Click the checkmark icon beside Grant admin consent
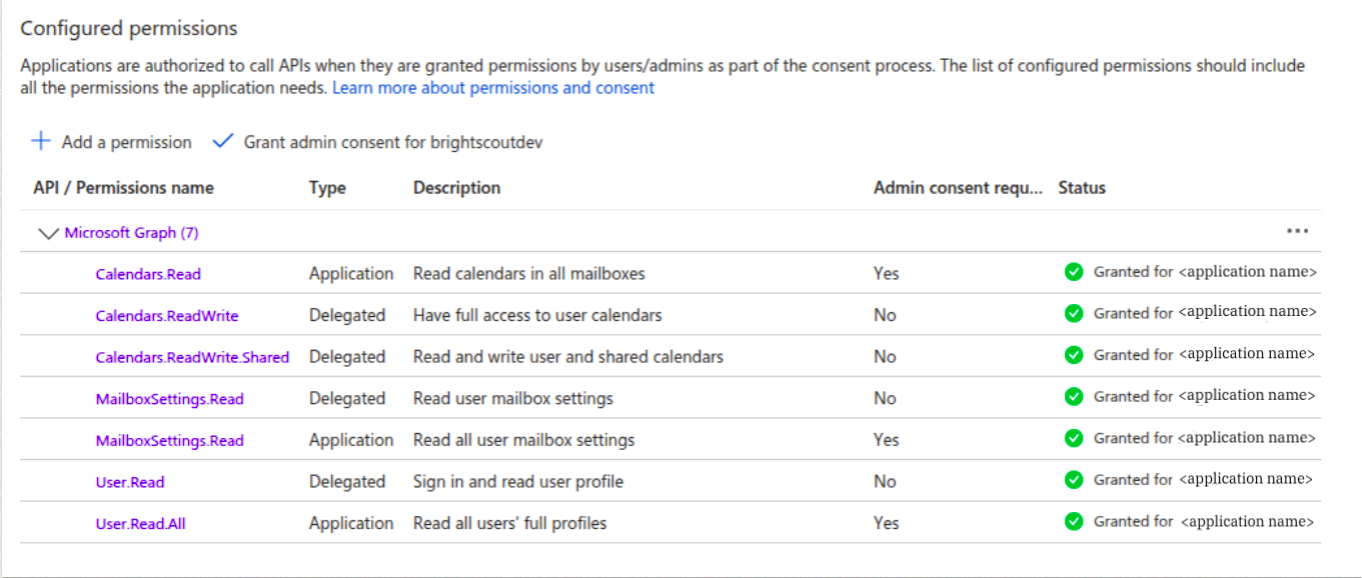This screenshot has width=1362, height=578. [x=222, y=142]
